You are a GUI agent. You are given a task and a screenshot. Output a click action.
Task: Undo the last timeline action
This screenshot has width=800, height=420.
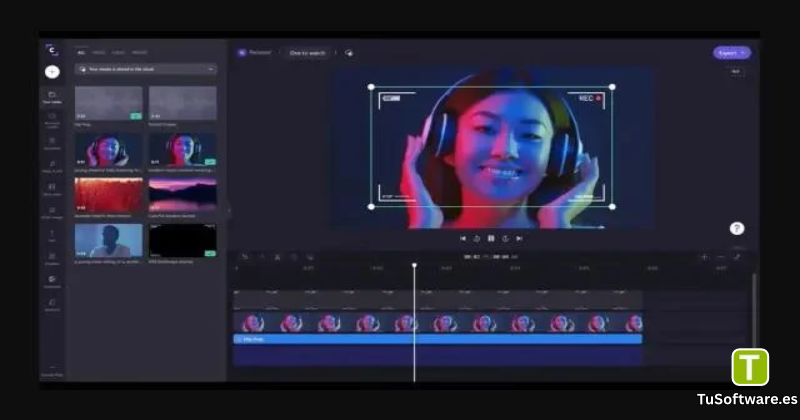coord(245,257)
